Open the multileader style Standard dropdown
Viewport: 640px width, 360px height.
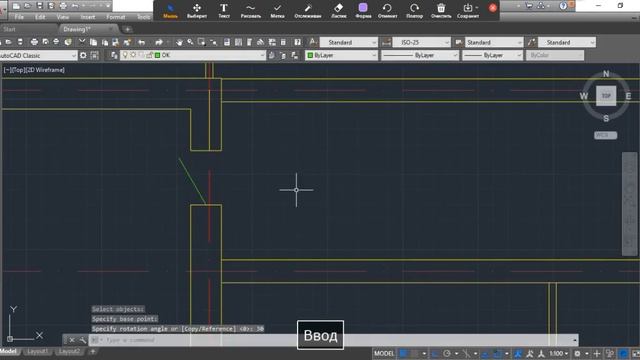click(567, 42)
